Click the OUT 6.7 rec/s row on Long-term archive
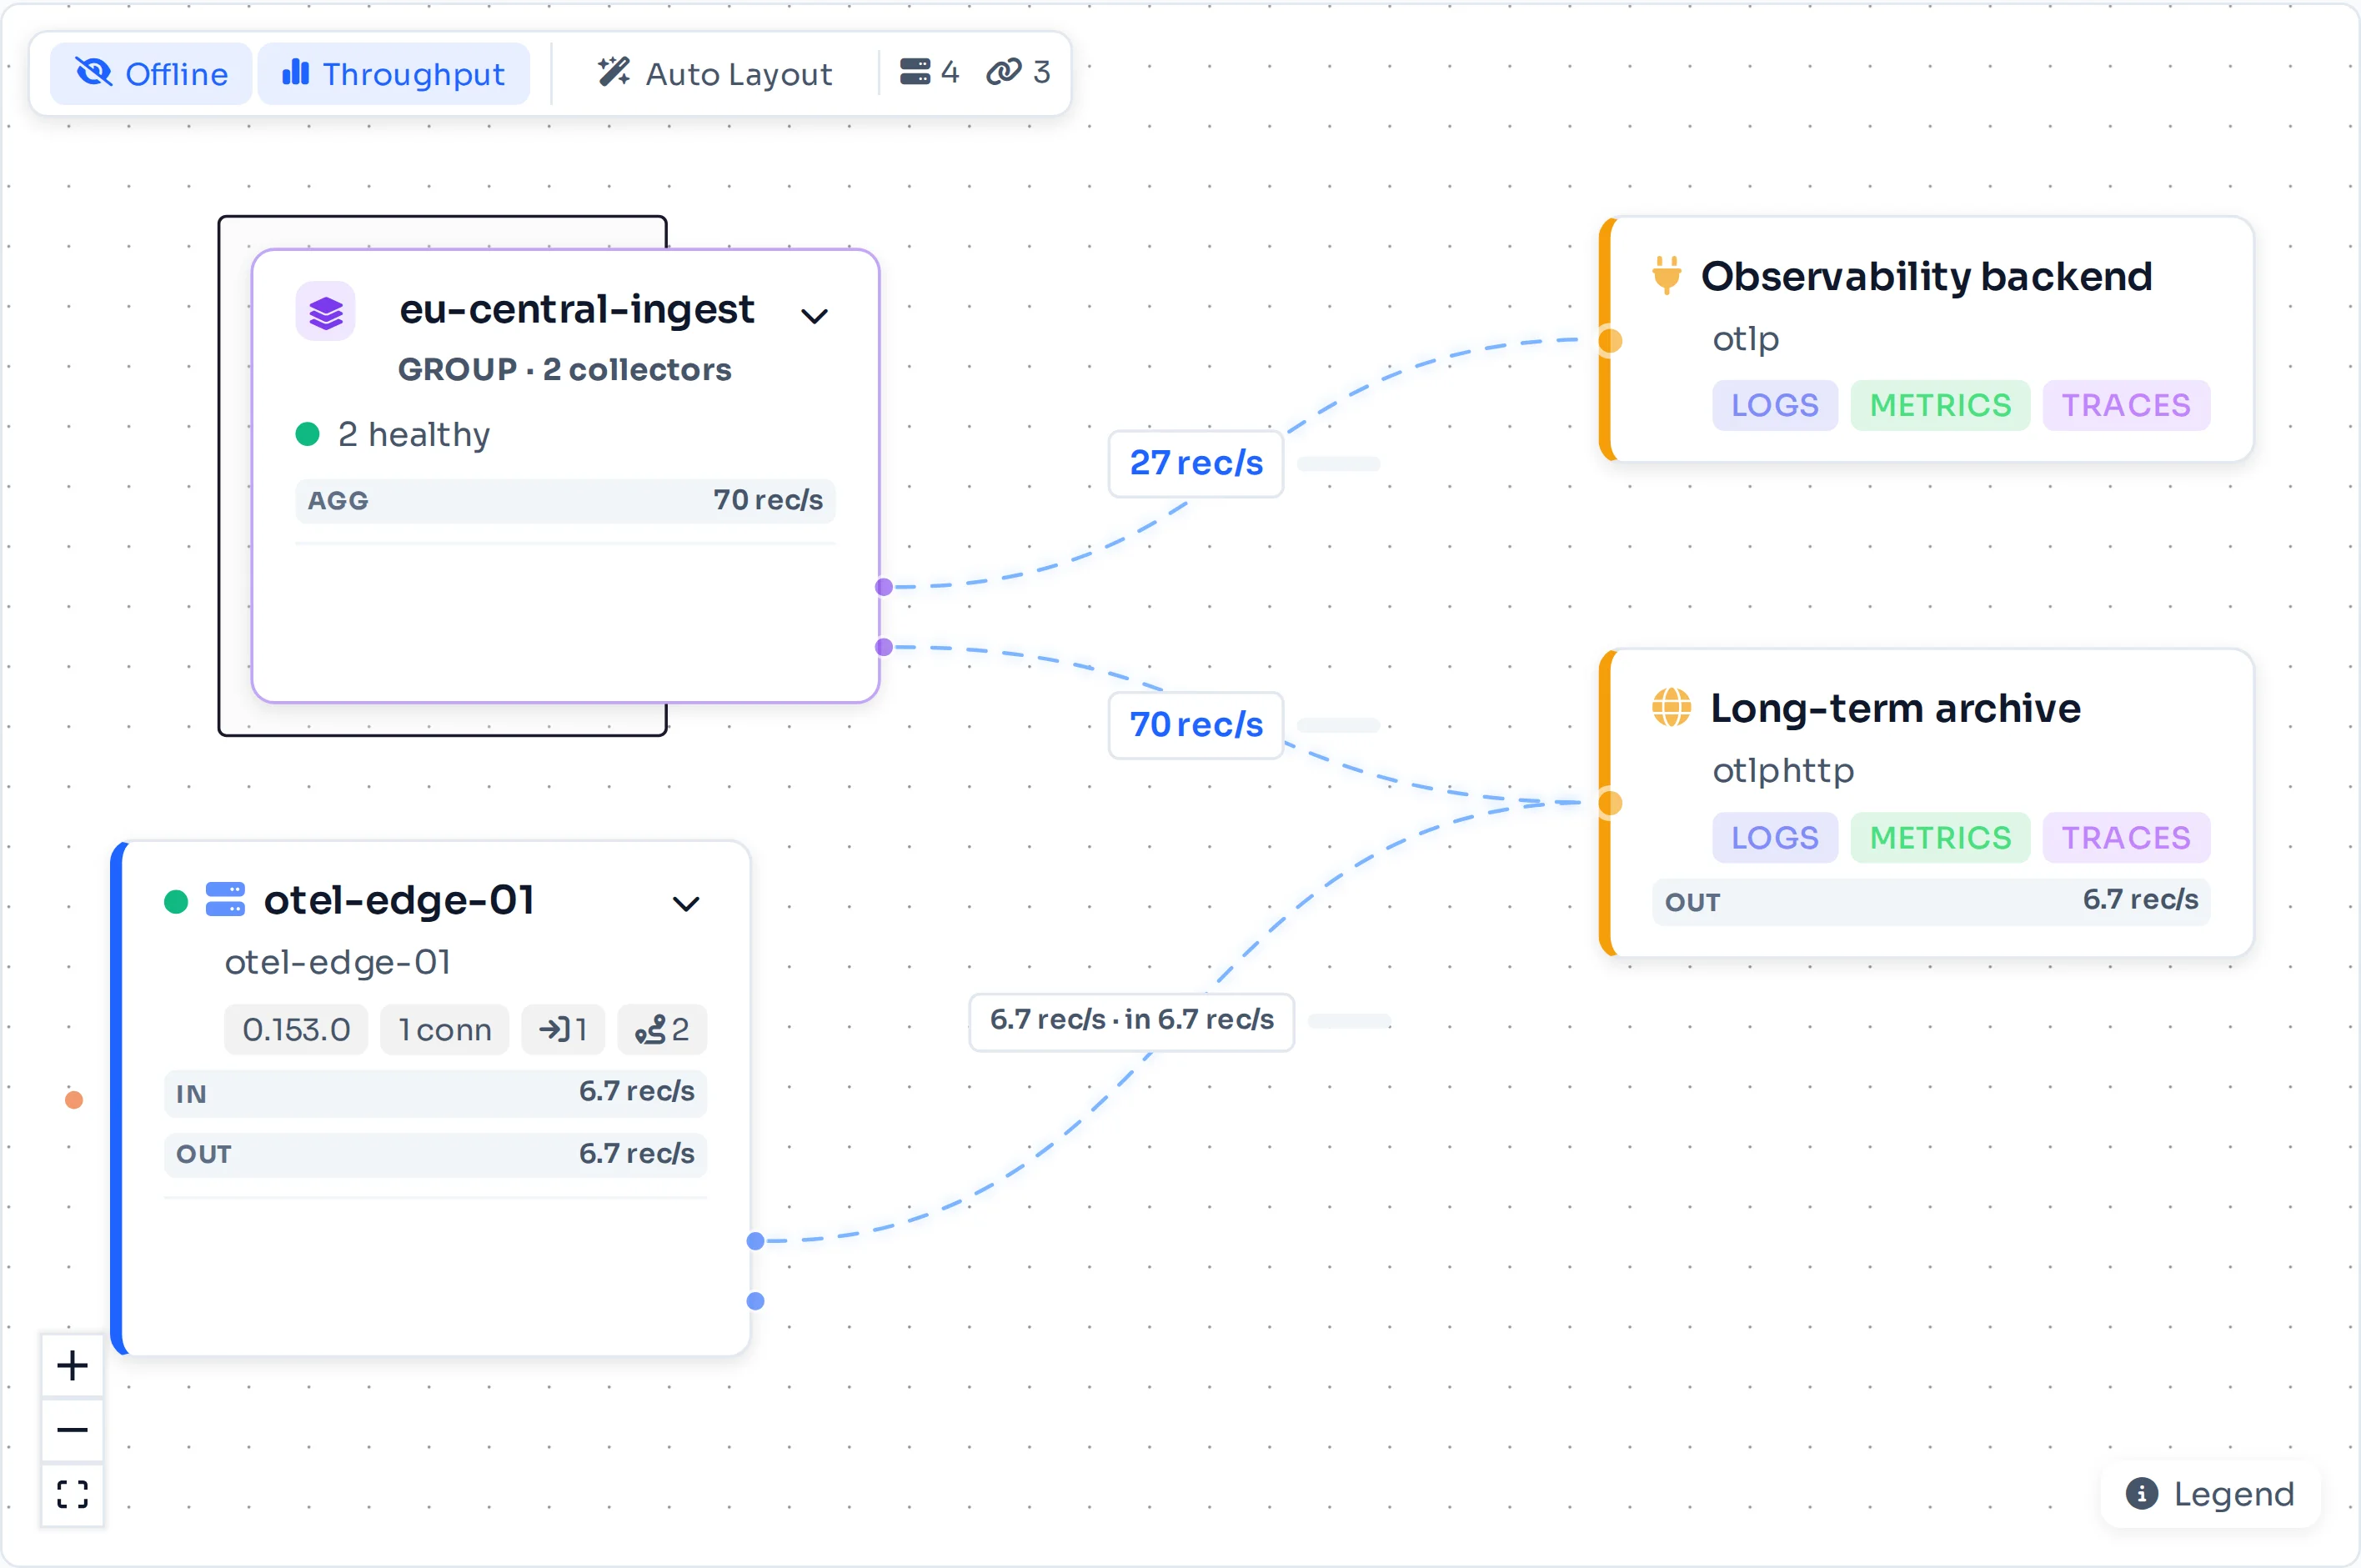 [x=1931, y=901]
